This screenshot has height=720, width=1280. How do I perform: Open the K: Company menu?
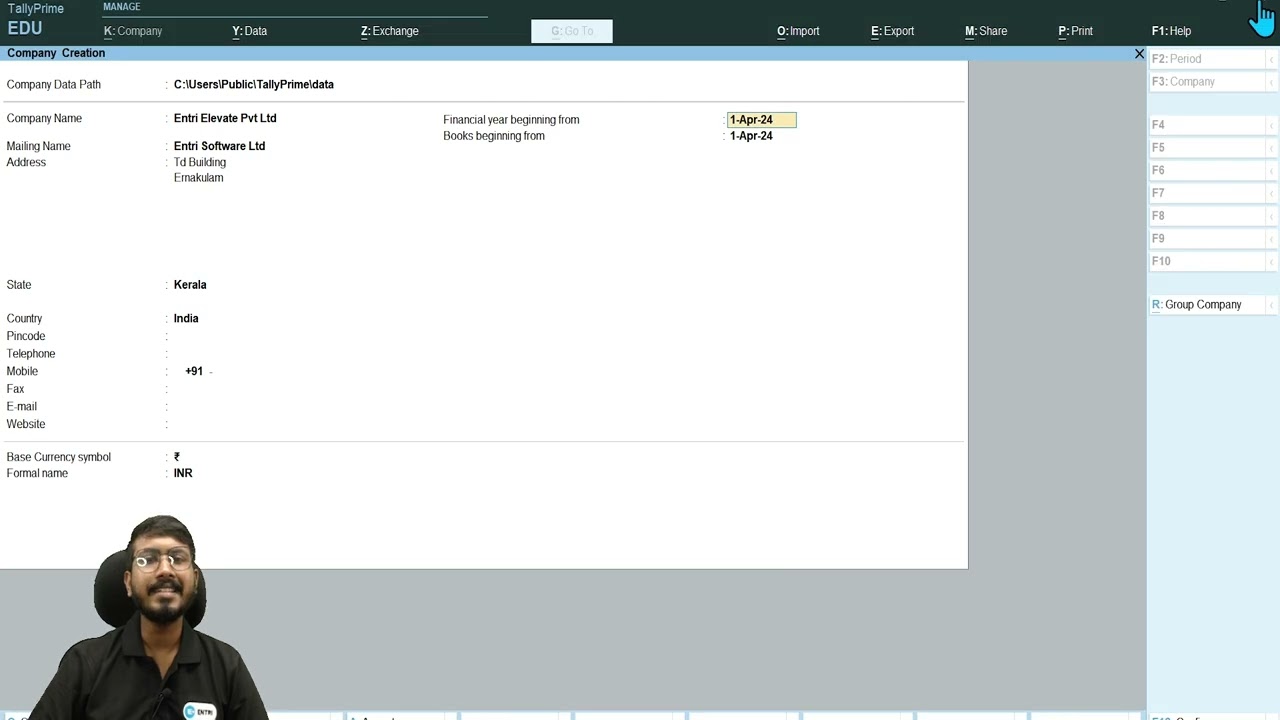[133, 31]
